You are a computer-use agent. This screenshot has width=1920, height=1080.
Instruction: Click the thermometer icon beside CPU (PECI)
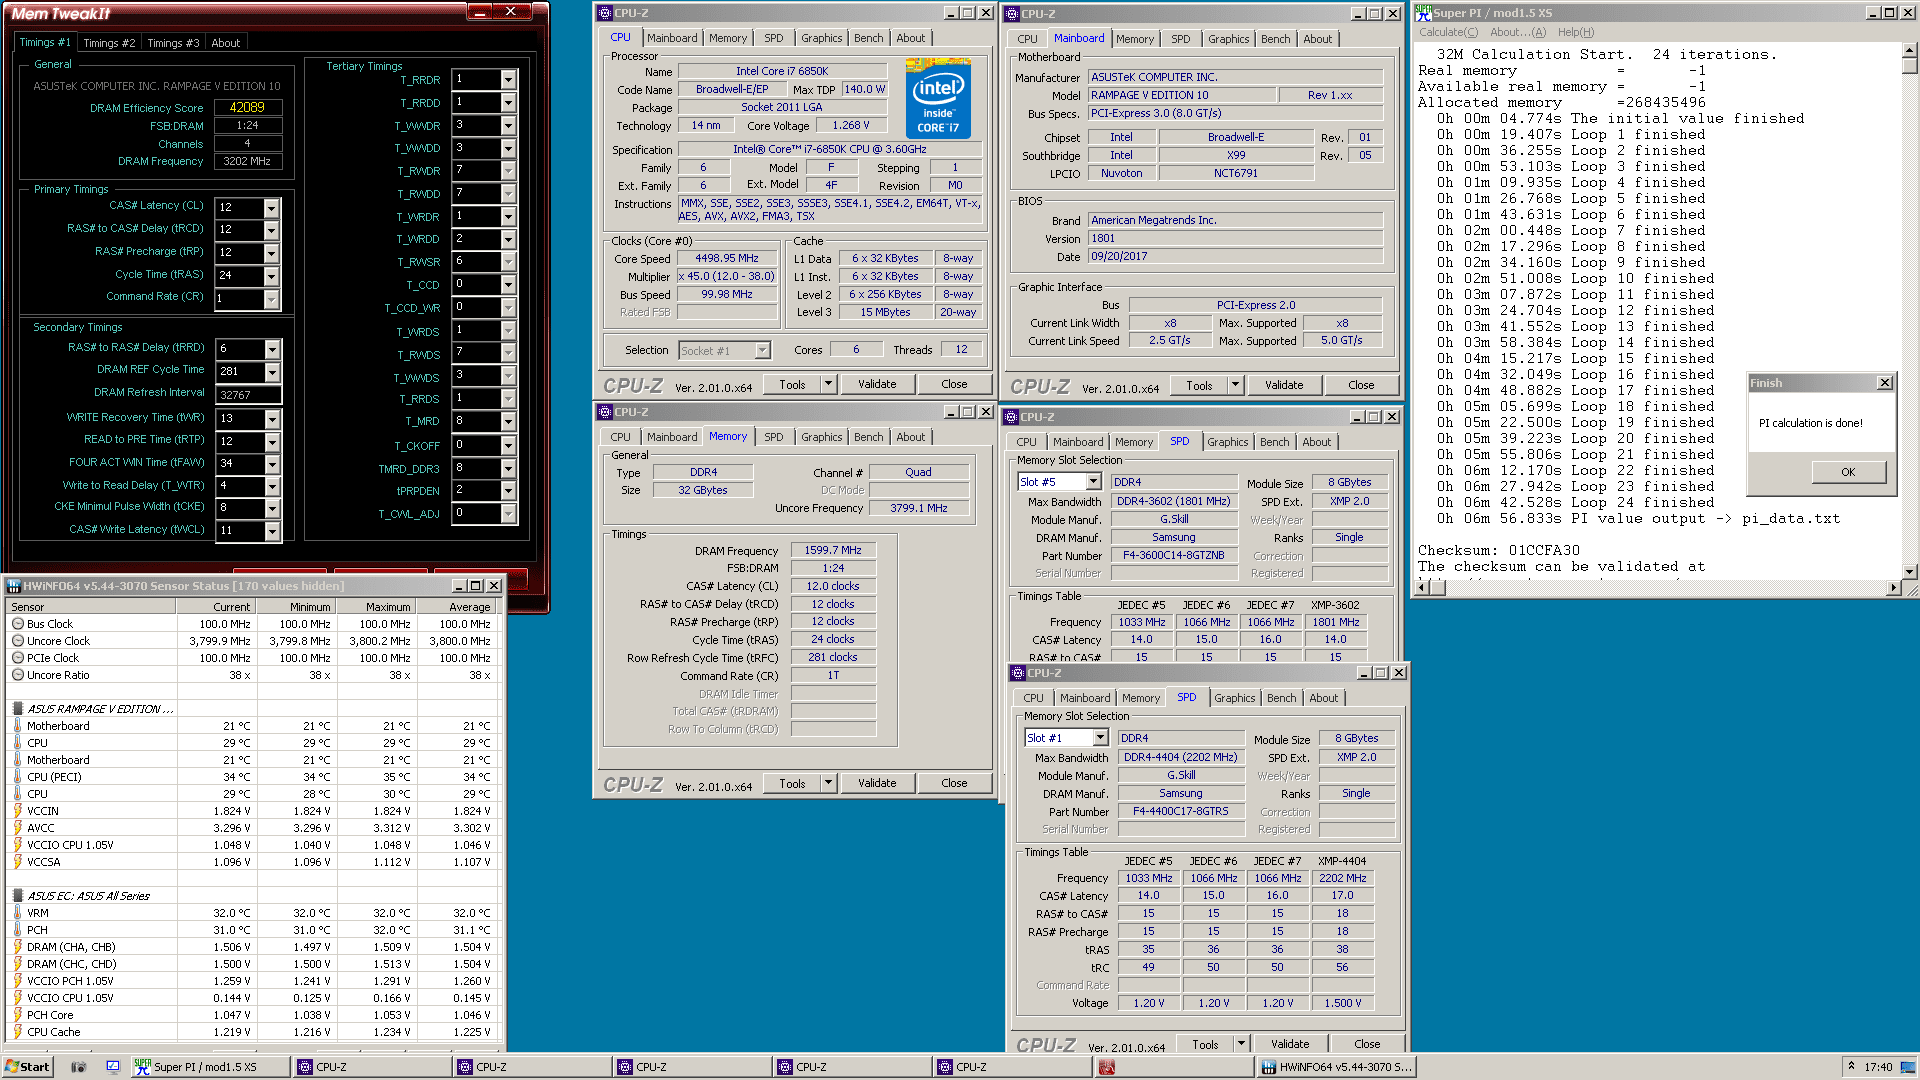(x=17, y=777)
